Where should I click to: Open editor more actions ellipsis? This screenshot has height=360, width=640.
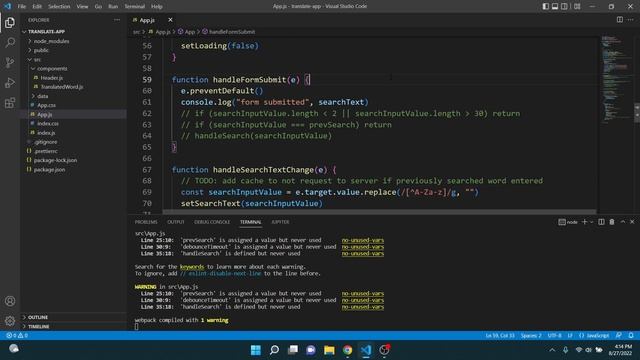(x=631, y=20)
